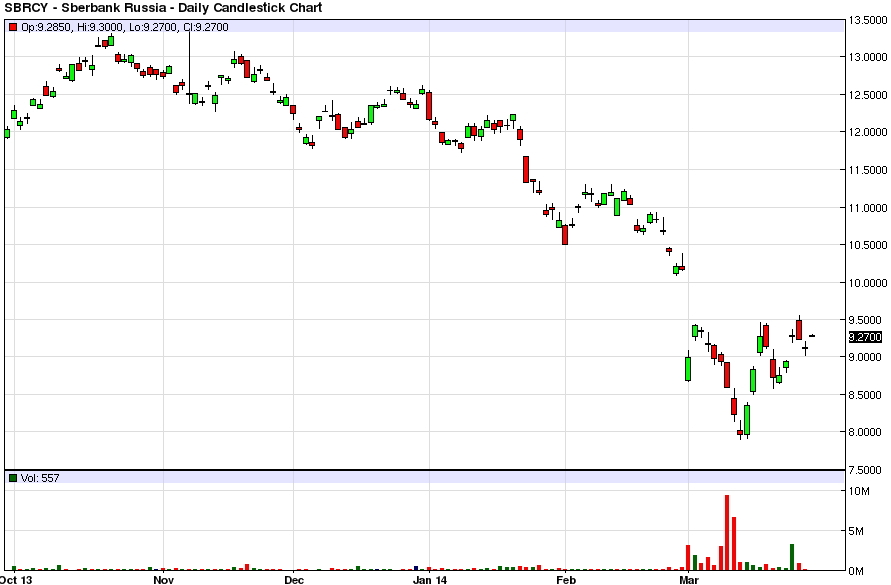Click the tallest red volume bar in March

click(727, 533)
